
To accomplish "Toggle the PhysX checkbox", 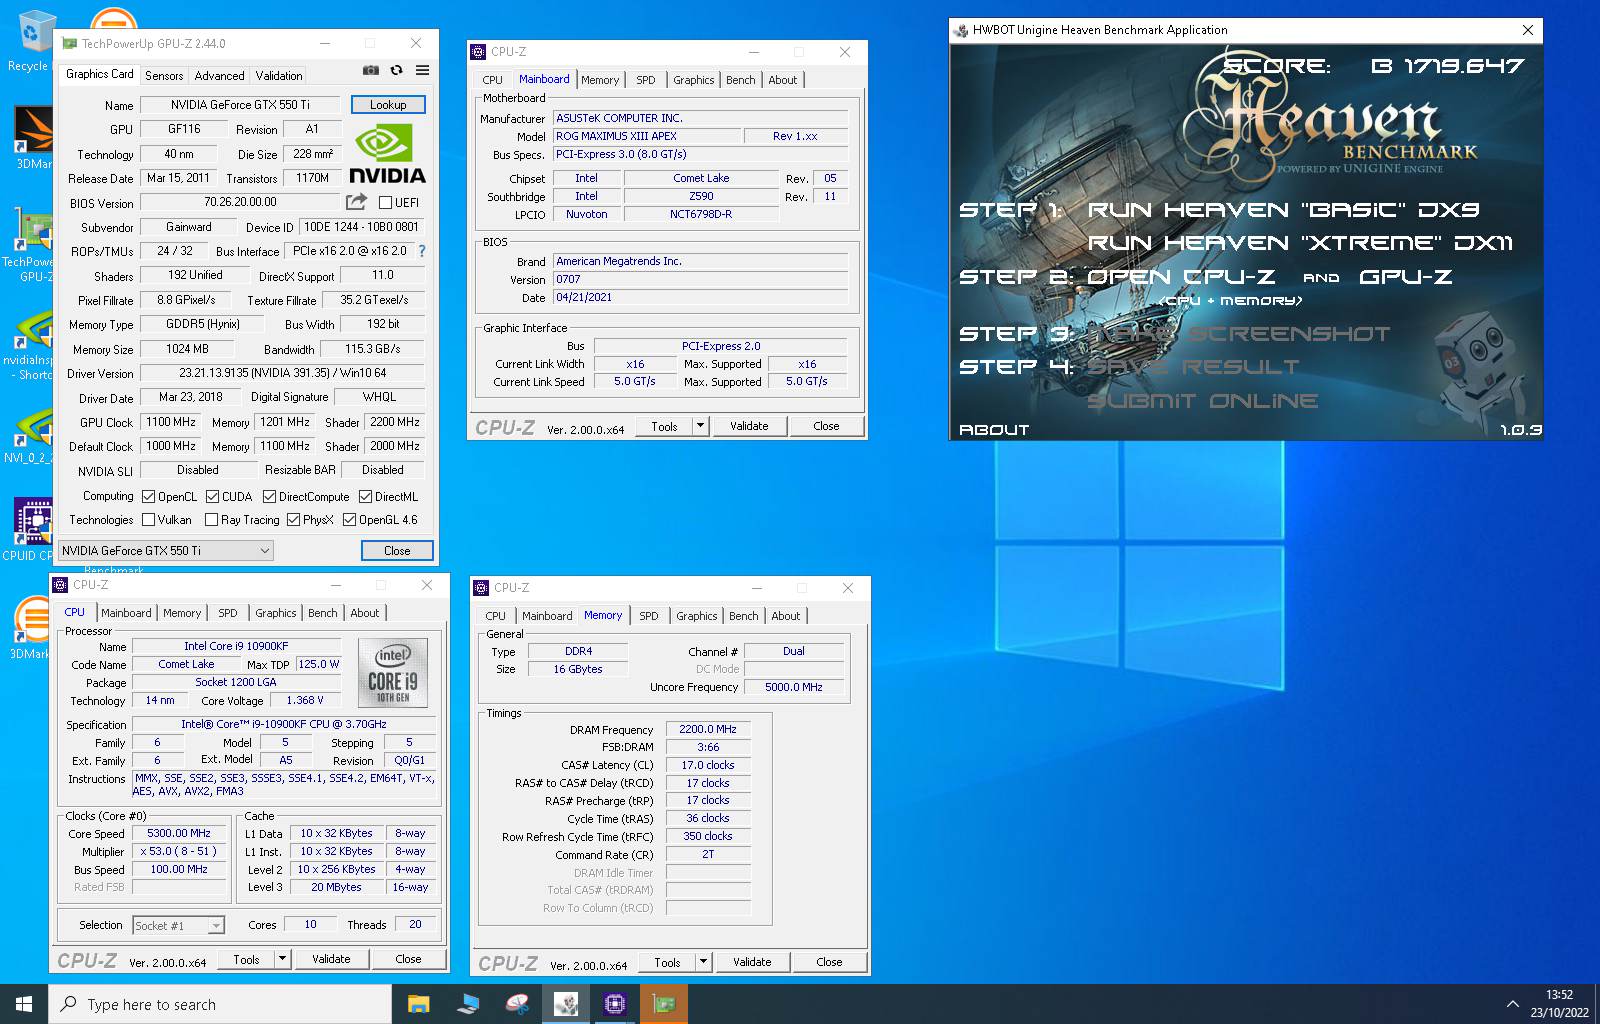I will pos(293,520).
